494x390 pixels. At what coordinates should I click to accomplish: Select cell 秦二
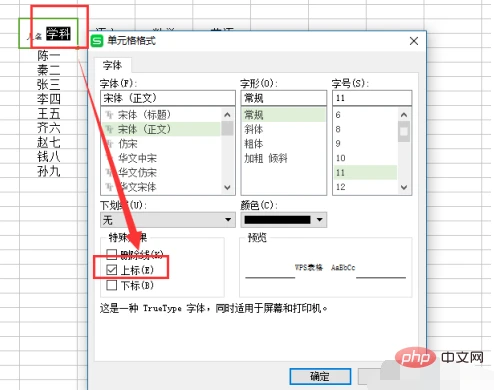coord(49,70)
